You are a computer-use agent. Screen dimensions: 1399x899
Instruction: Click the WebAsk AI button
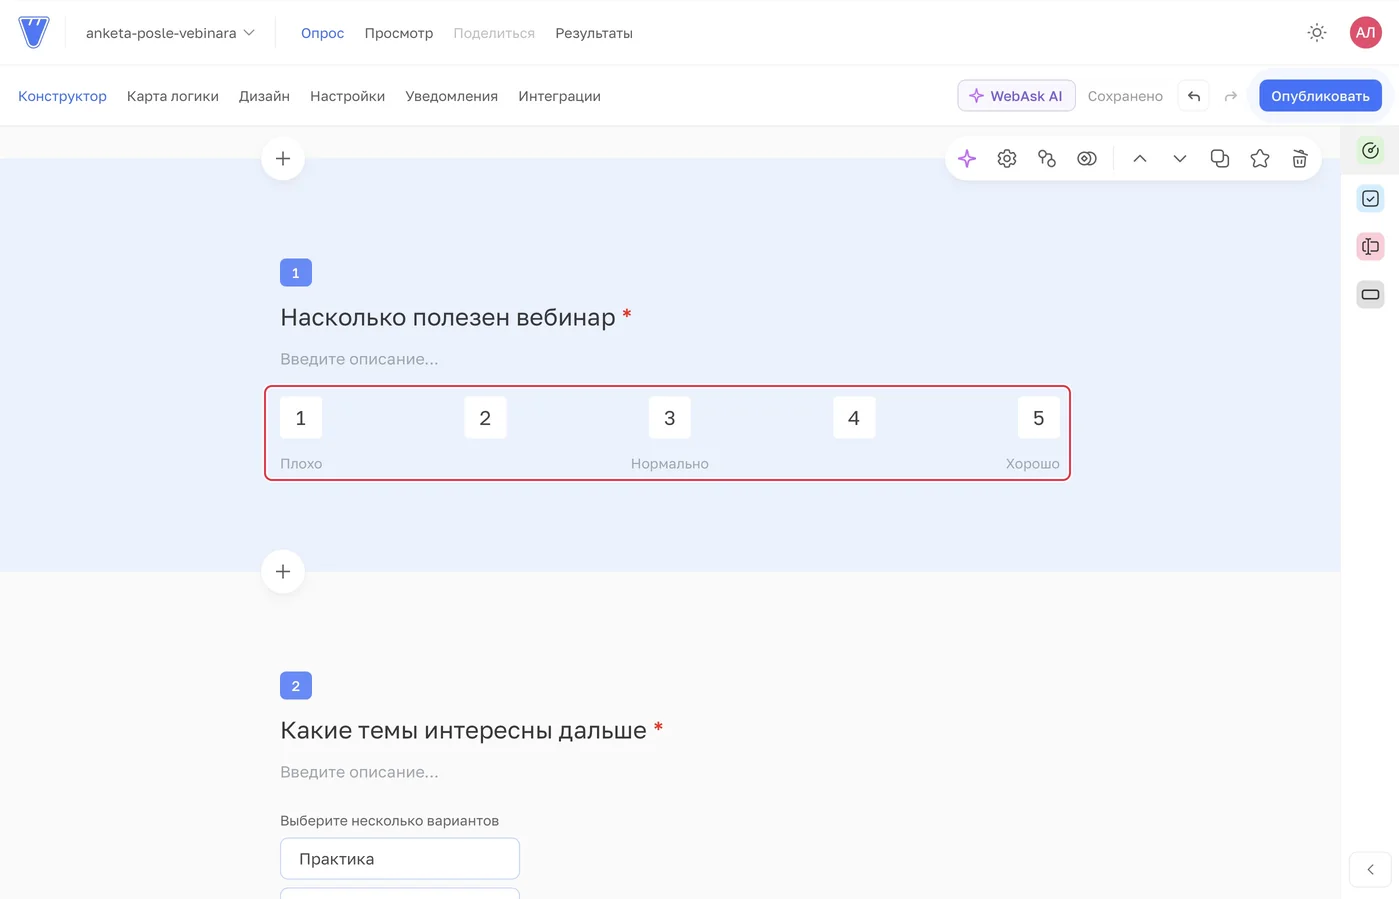(1016, 96)
